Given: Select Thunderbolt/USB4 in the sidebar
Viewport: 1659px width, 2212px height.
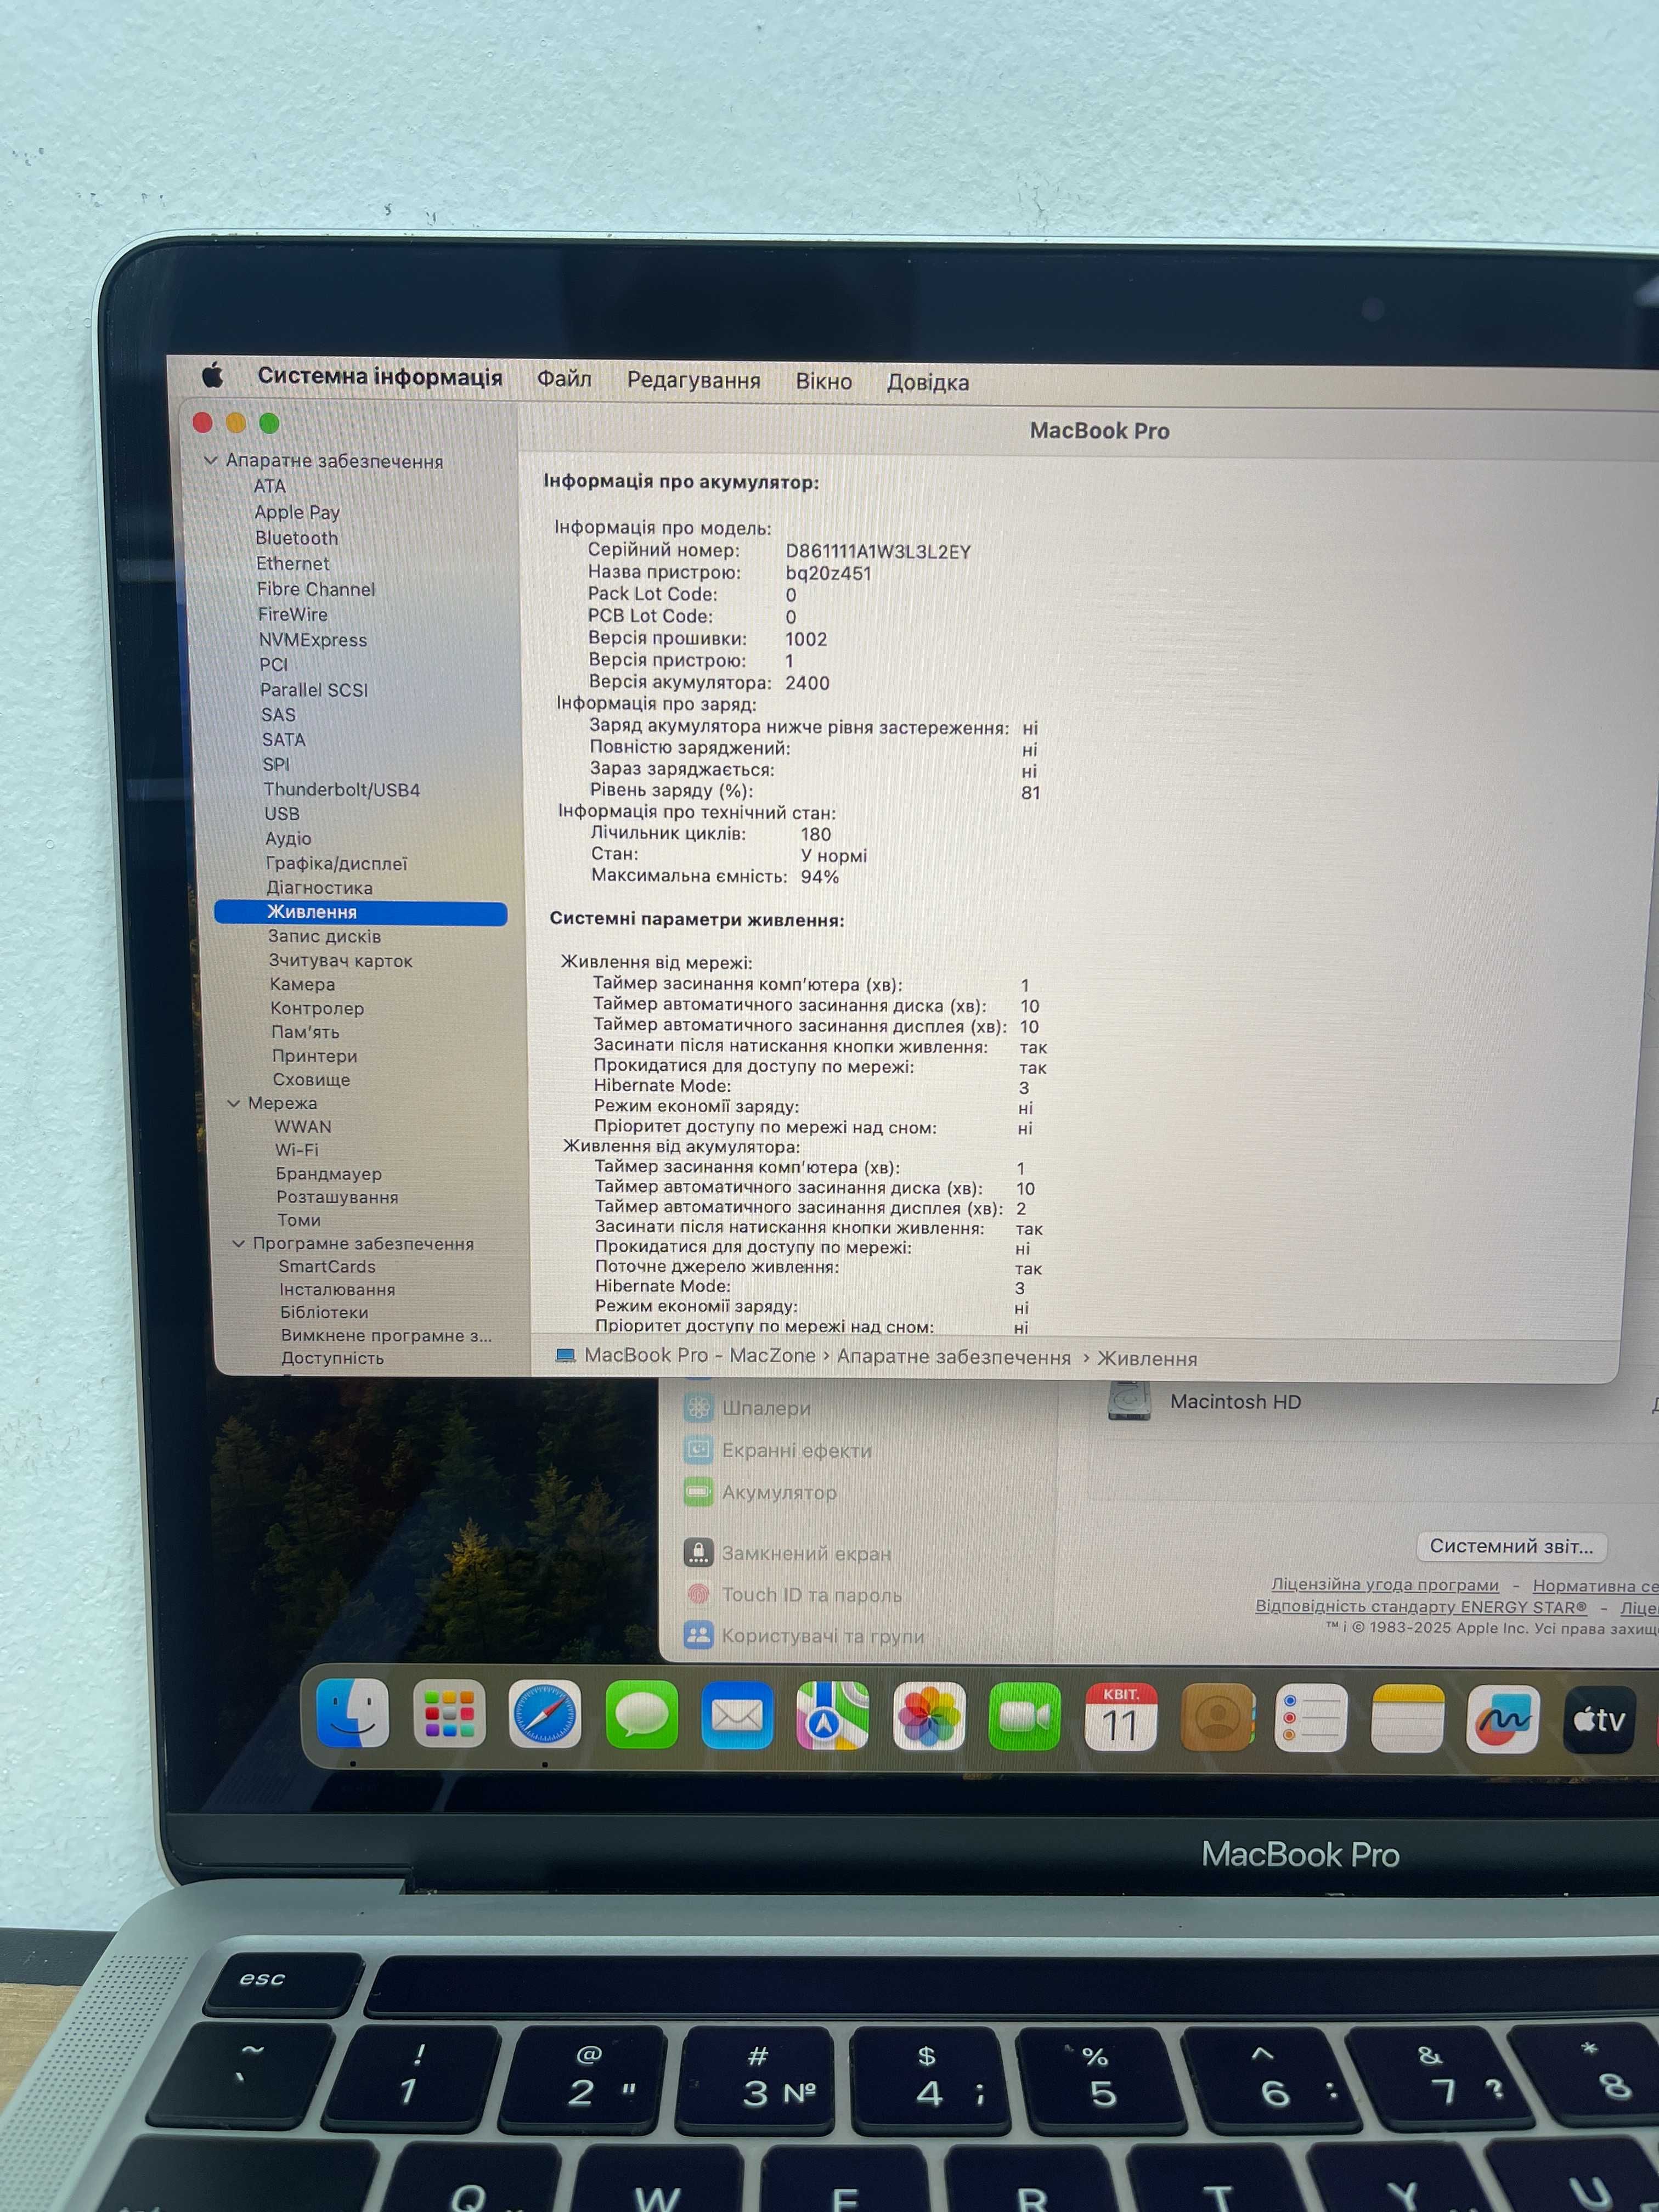Looking at the screenshot, I should coord(341,790).
